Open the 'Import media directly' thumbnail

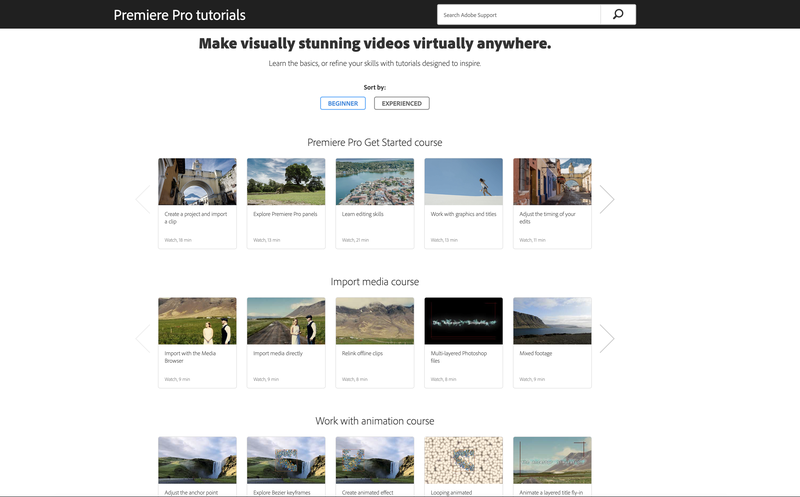[x=286, y=321]
